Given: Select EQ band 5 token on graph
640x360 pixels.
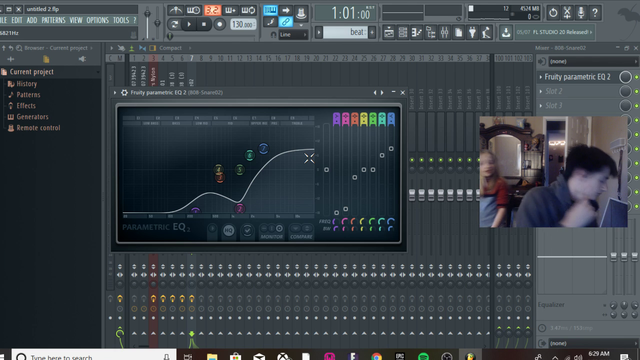Looking at the screenshot, I should point(240,169).
